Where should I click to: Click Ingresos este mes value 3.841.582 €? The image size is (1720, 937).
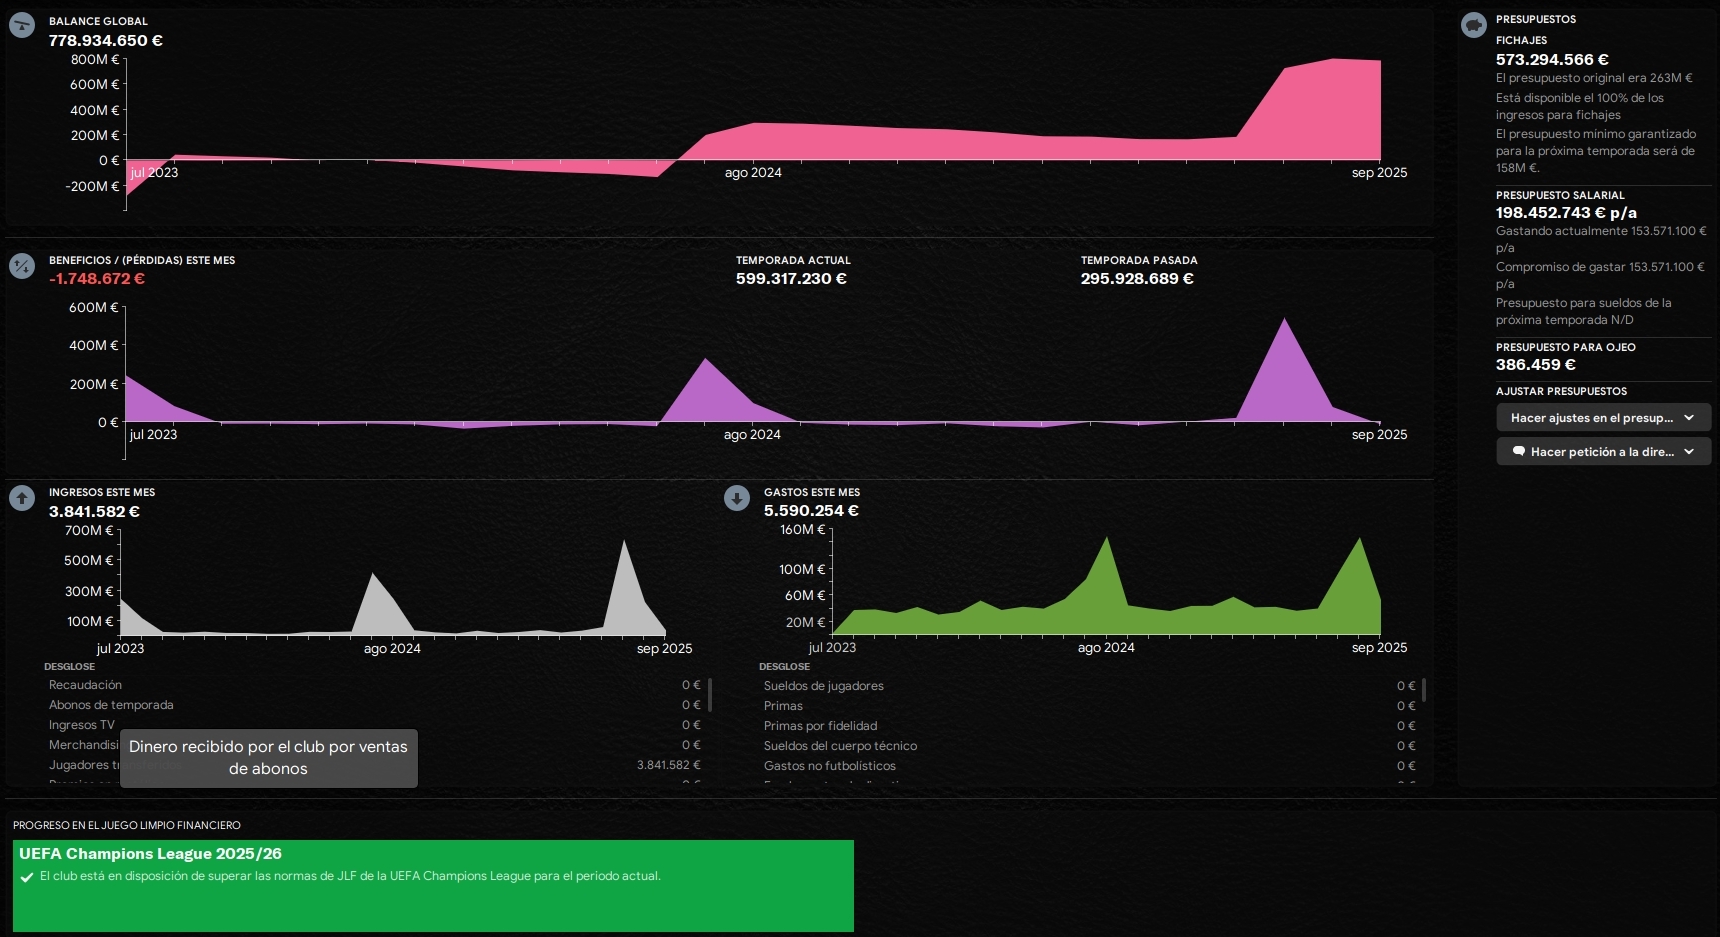tap(94, 512)
